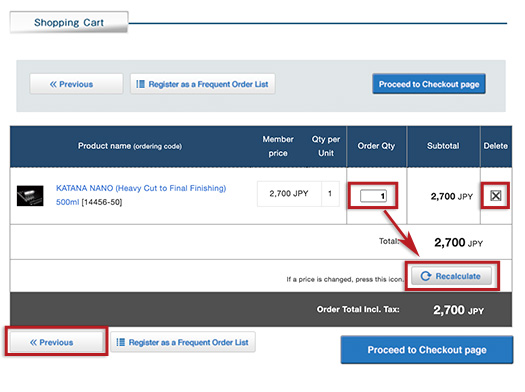
Task: Click the circular arrow icon on Recalculate
Action: pyautogui.click(x=426, y=276)
